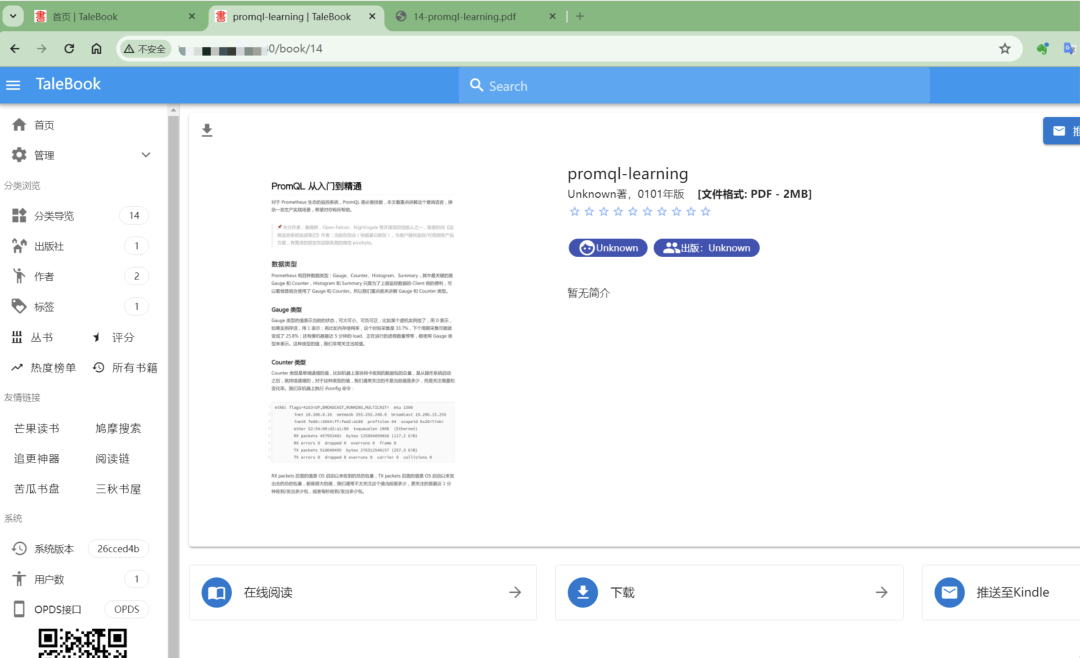Open the OPDS接口 item
The image size is (1080, 658).
(83, 609)
